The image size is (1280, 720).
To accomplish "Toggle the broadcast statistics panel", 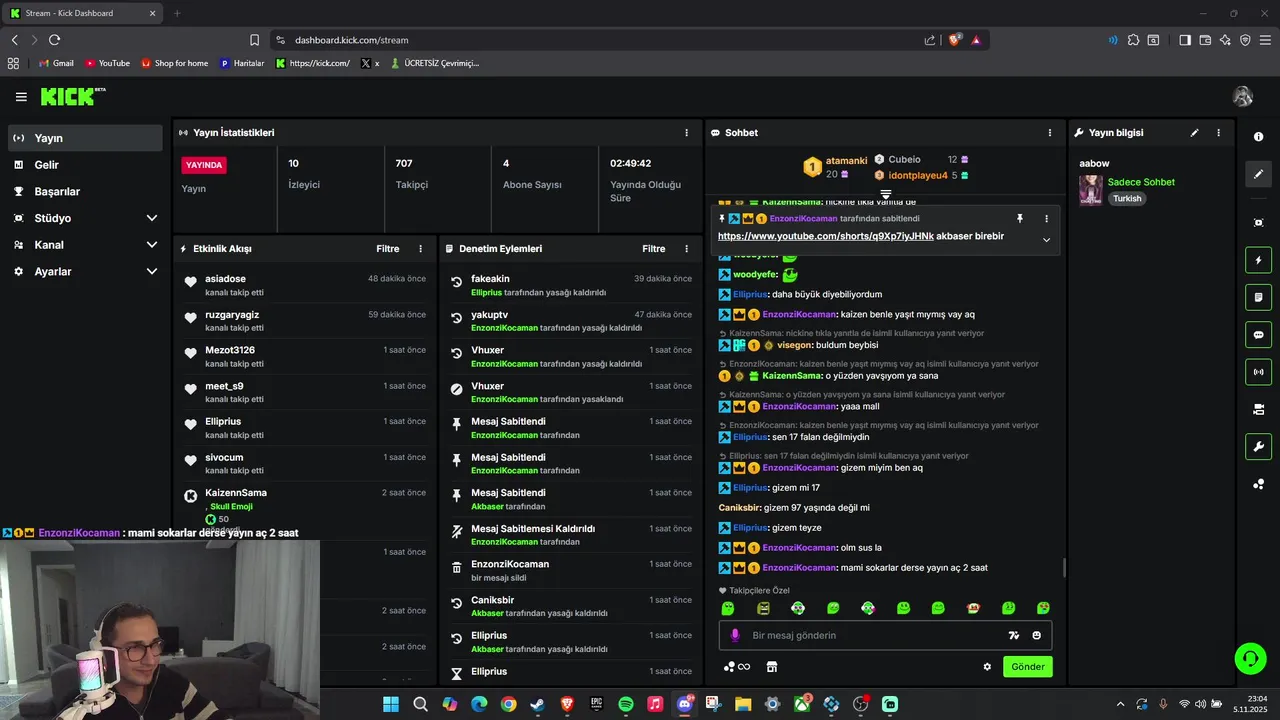I will pos(1258,372).
